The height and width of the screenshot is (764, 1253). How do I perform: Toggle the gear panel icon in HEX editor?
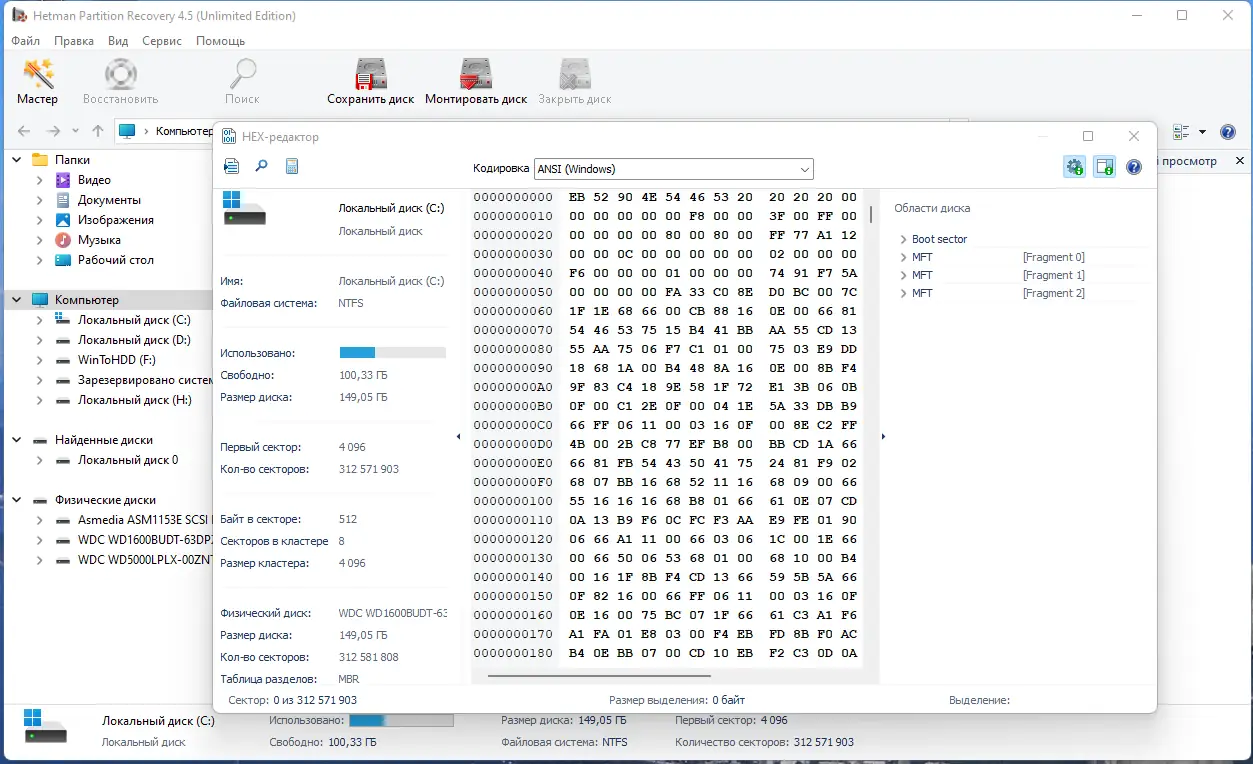(x=1074, y=167)
